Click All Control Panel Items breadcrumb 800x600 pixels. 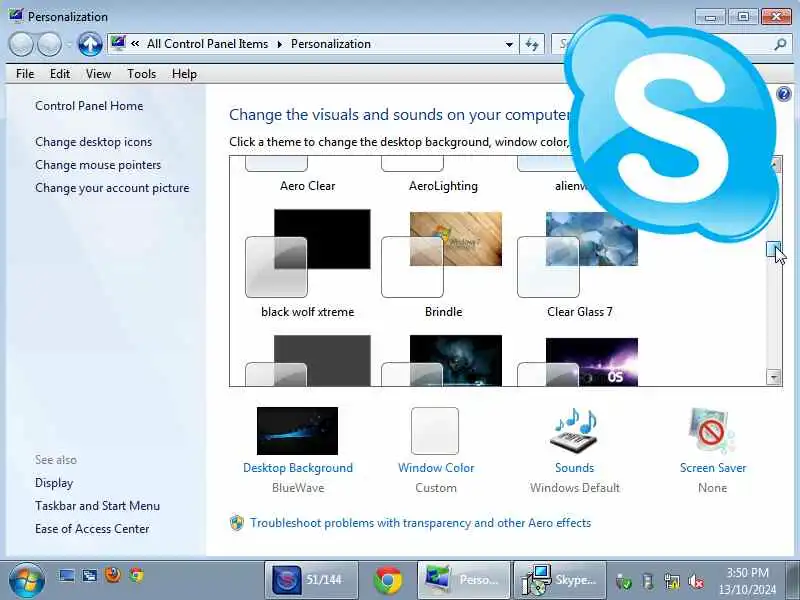point(207,44)
